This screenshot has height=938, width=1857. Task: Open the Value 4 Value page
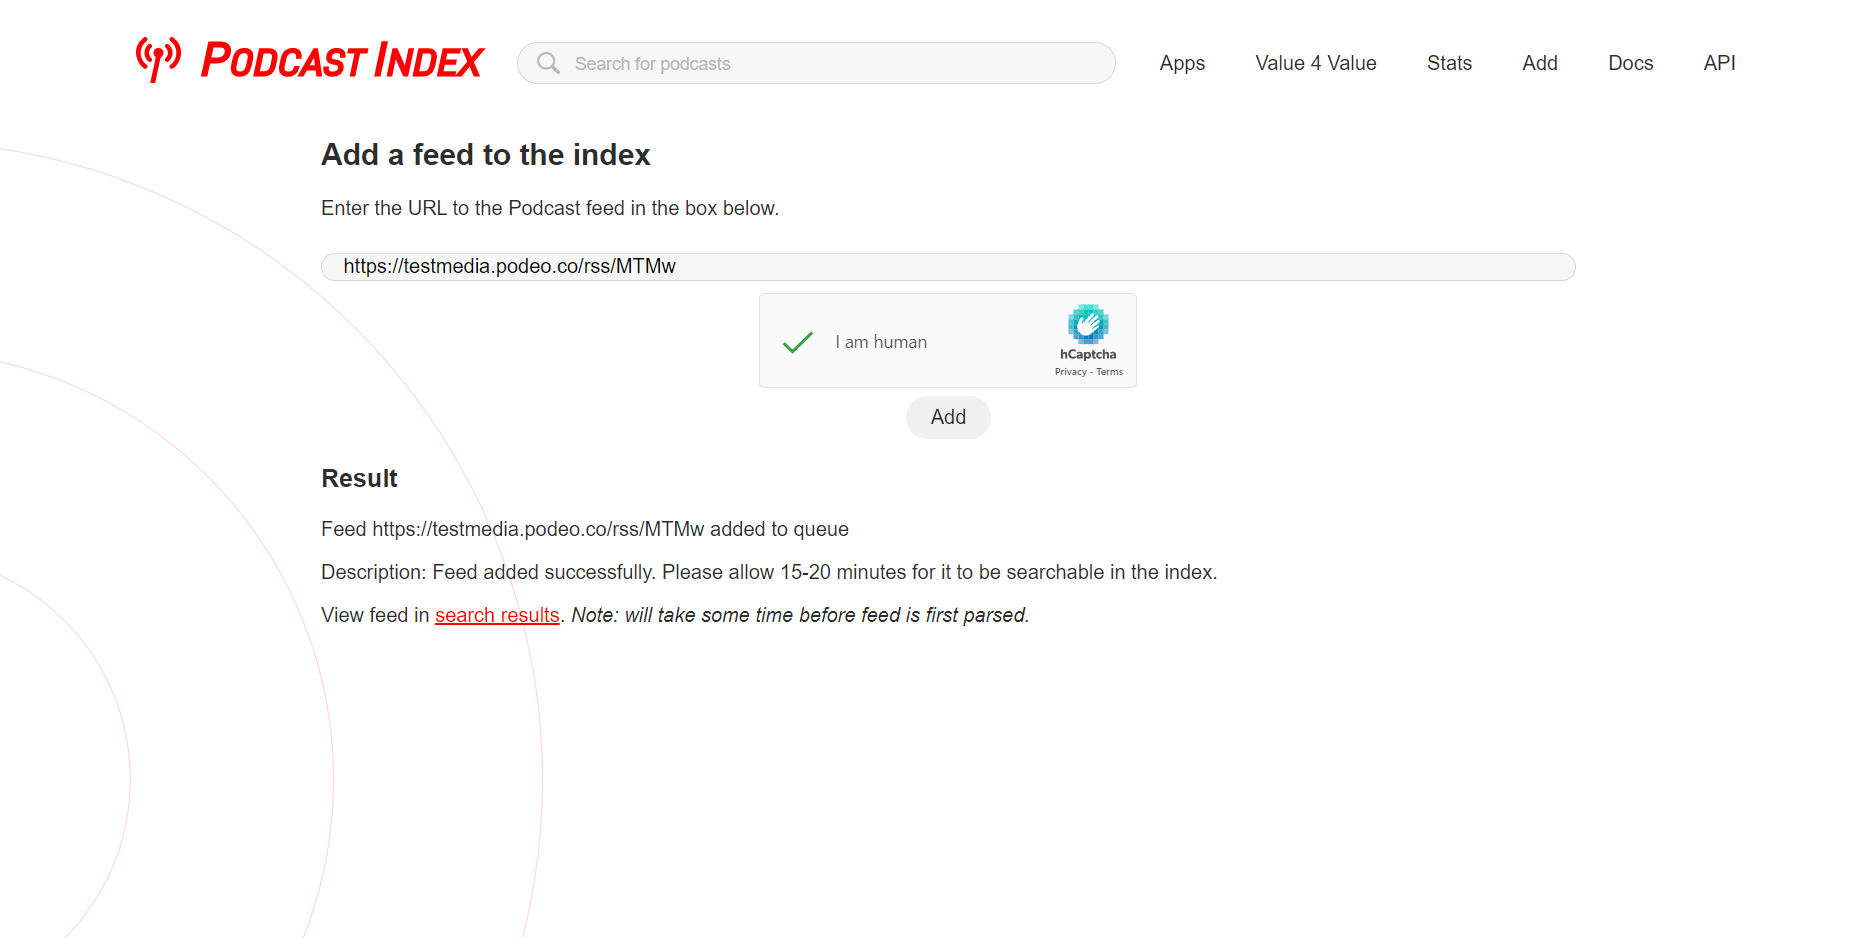click(1316, 63)
